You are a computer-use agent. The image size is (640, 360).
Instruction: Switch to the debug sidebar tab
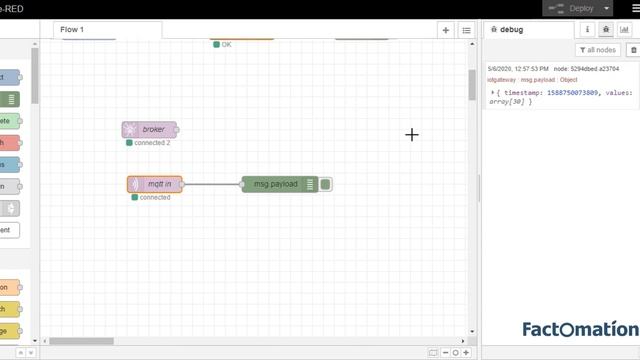point(529,30)
